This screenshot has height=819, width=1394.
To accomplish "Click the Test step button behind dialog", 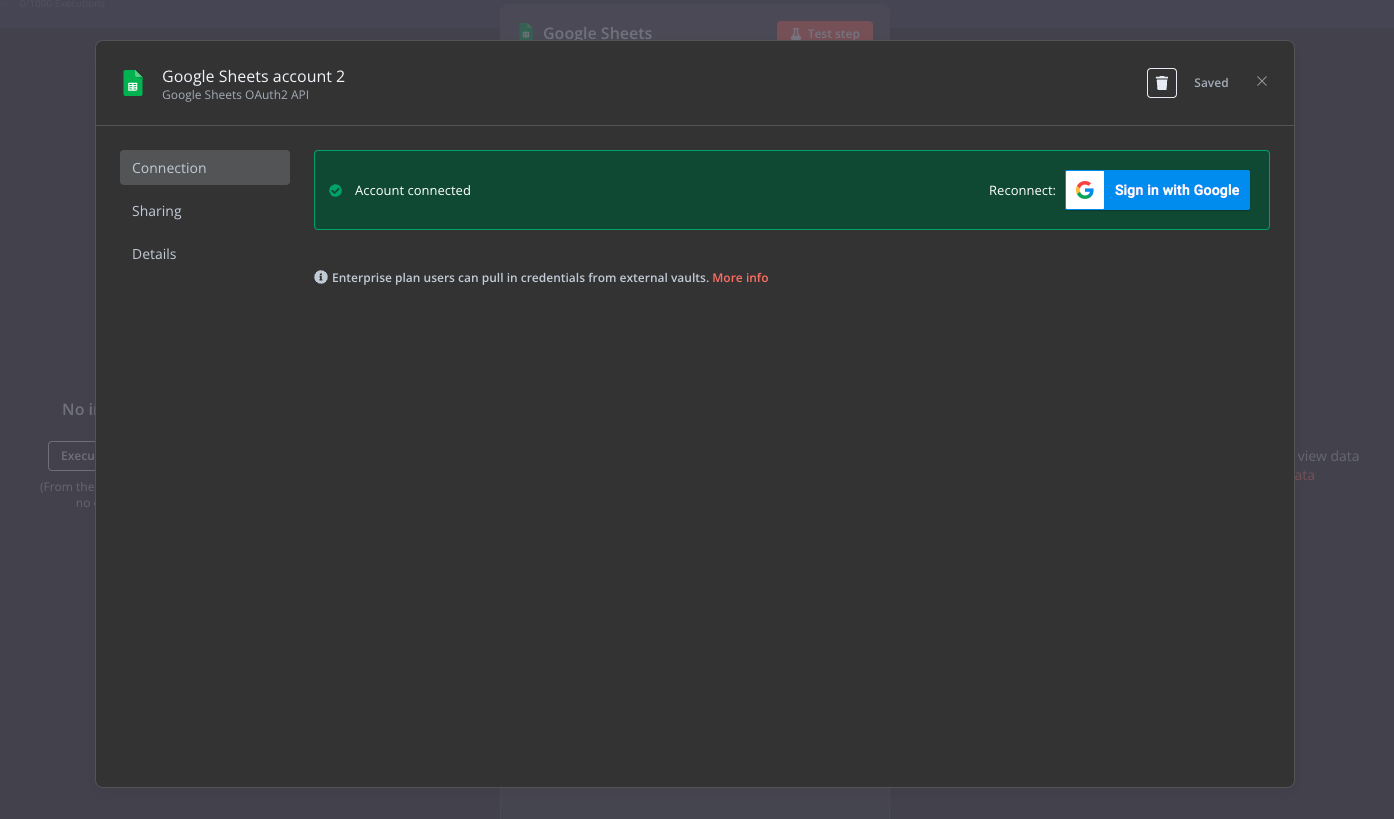I will 825,33.
